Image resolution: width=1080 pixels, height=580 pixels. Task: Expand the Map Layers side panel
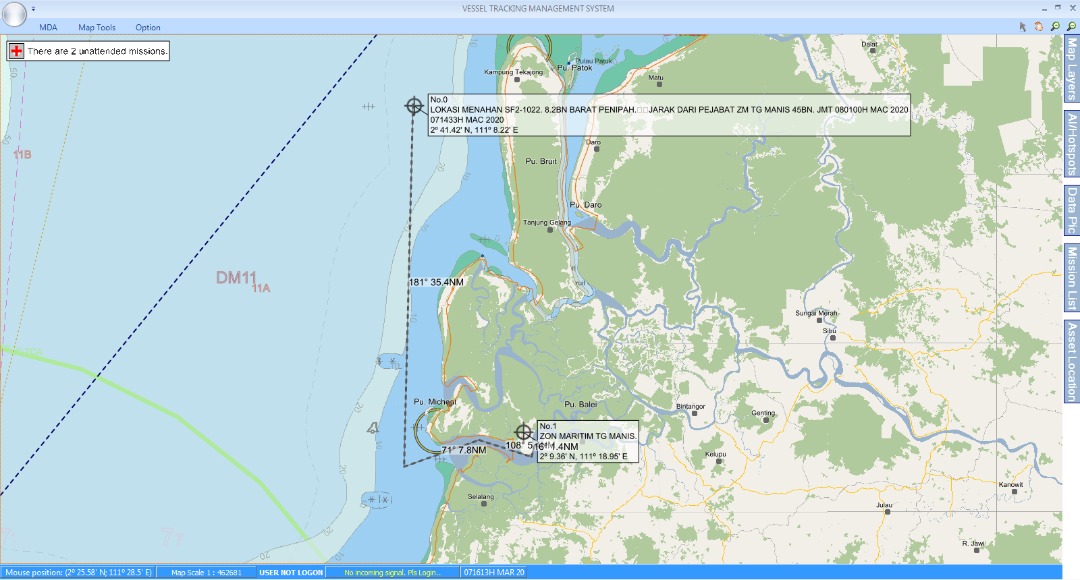(x=1071, y=69)
